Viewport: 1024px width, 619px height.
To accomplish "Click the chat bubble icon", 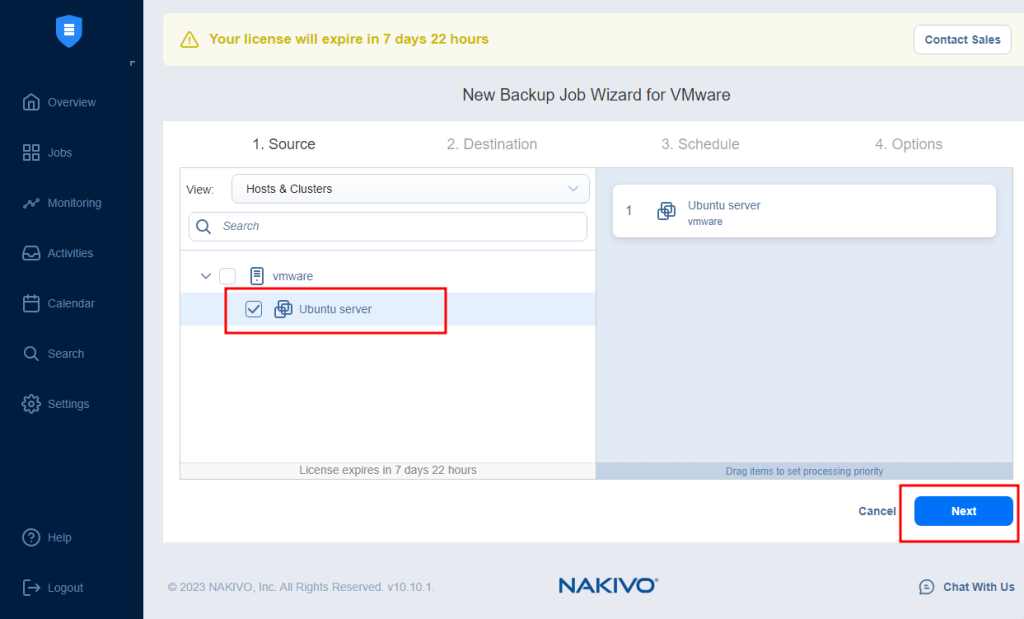I will pyautogui.click(x=926, y=587).
